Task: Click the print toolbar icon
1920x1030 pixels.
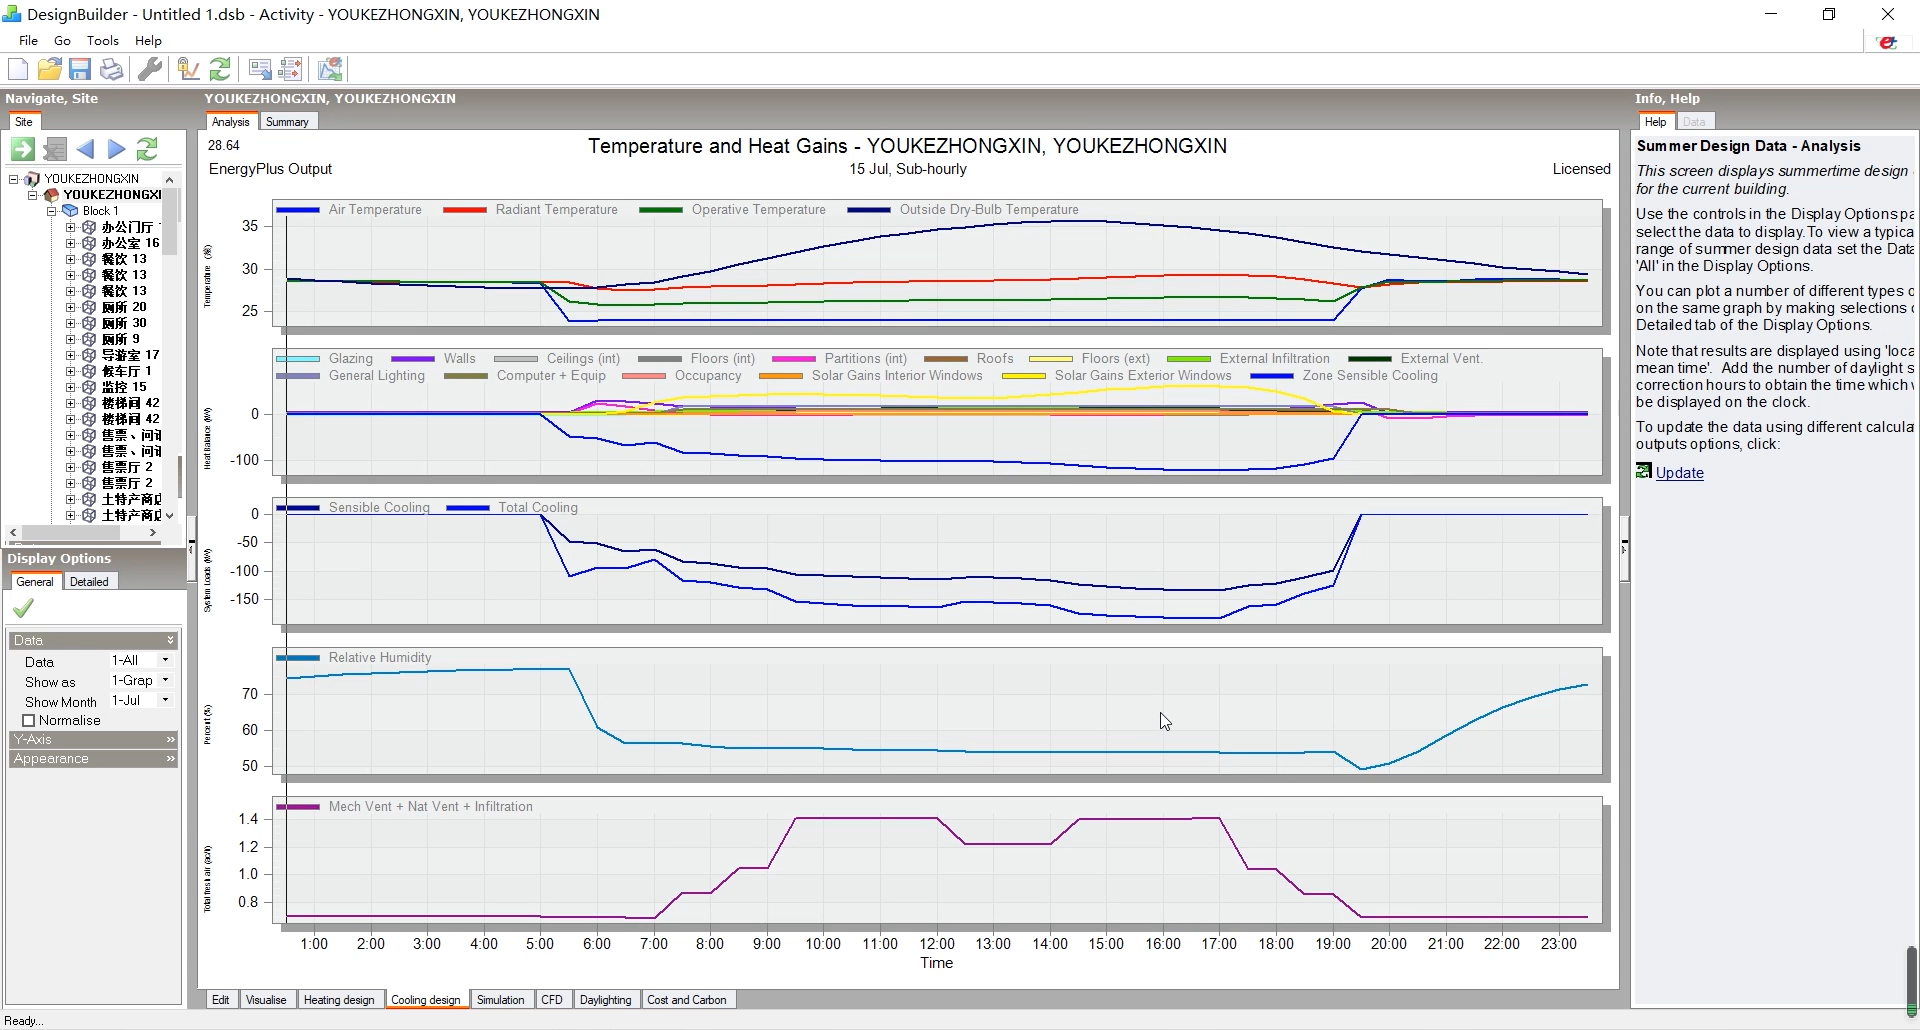Action: (x=112, y=69)
